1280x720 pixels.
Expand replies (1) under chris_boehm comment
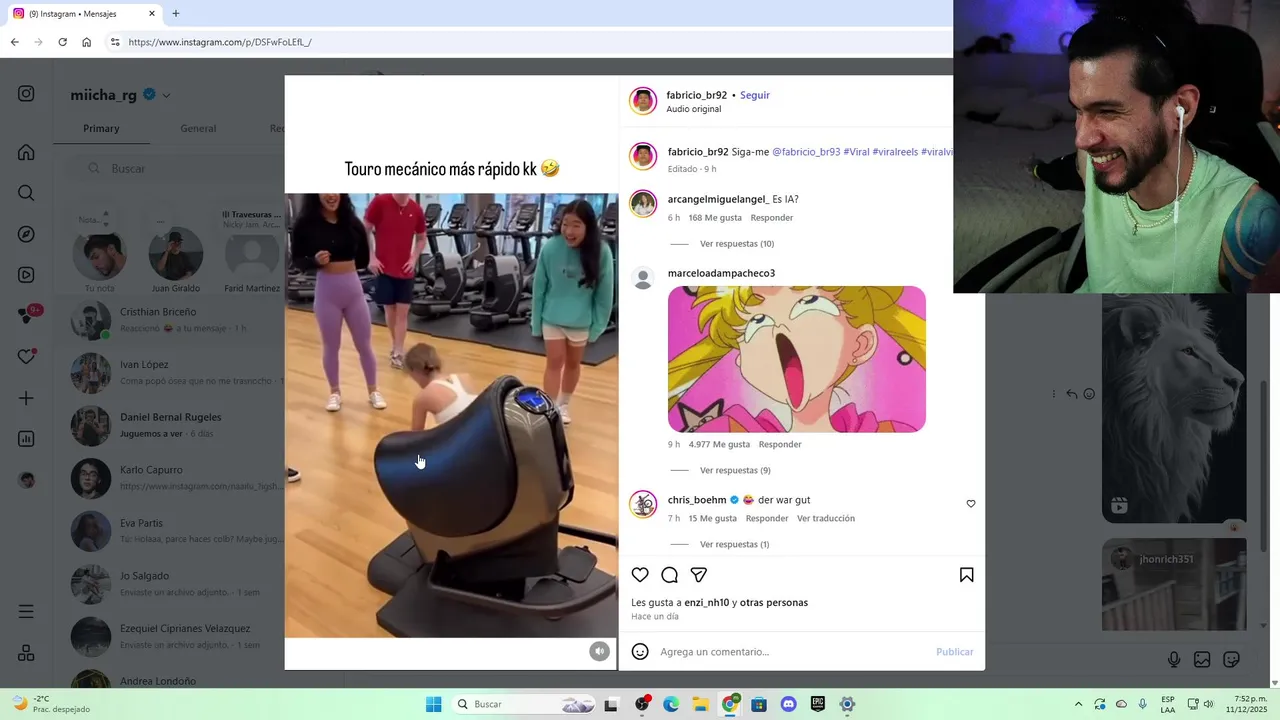[734, 545]
